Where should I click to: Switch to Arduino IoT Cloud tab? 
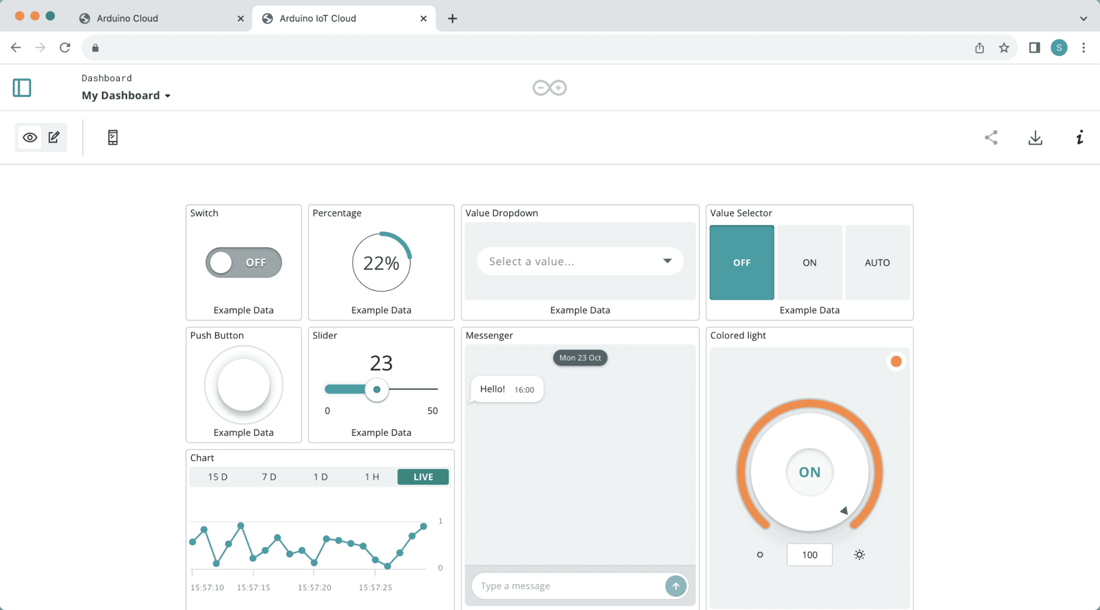tap(344, 18)
